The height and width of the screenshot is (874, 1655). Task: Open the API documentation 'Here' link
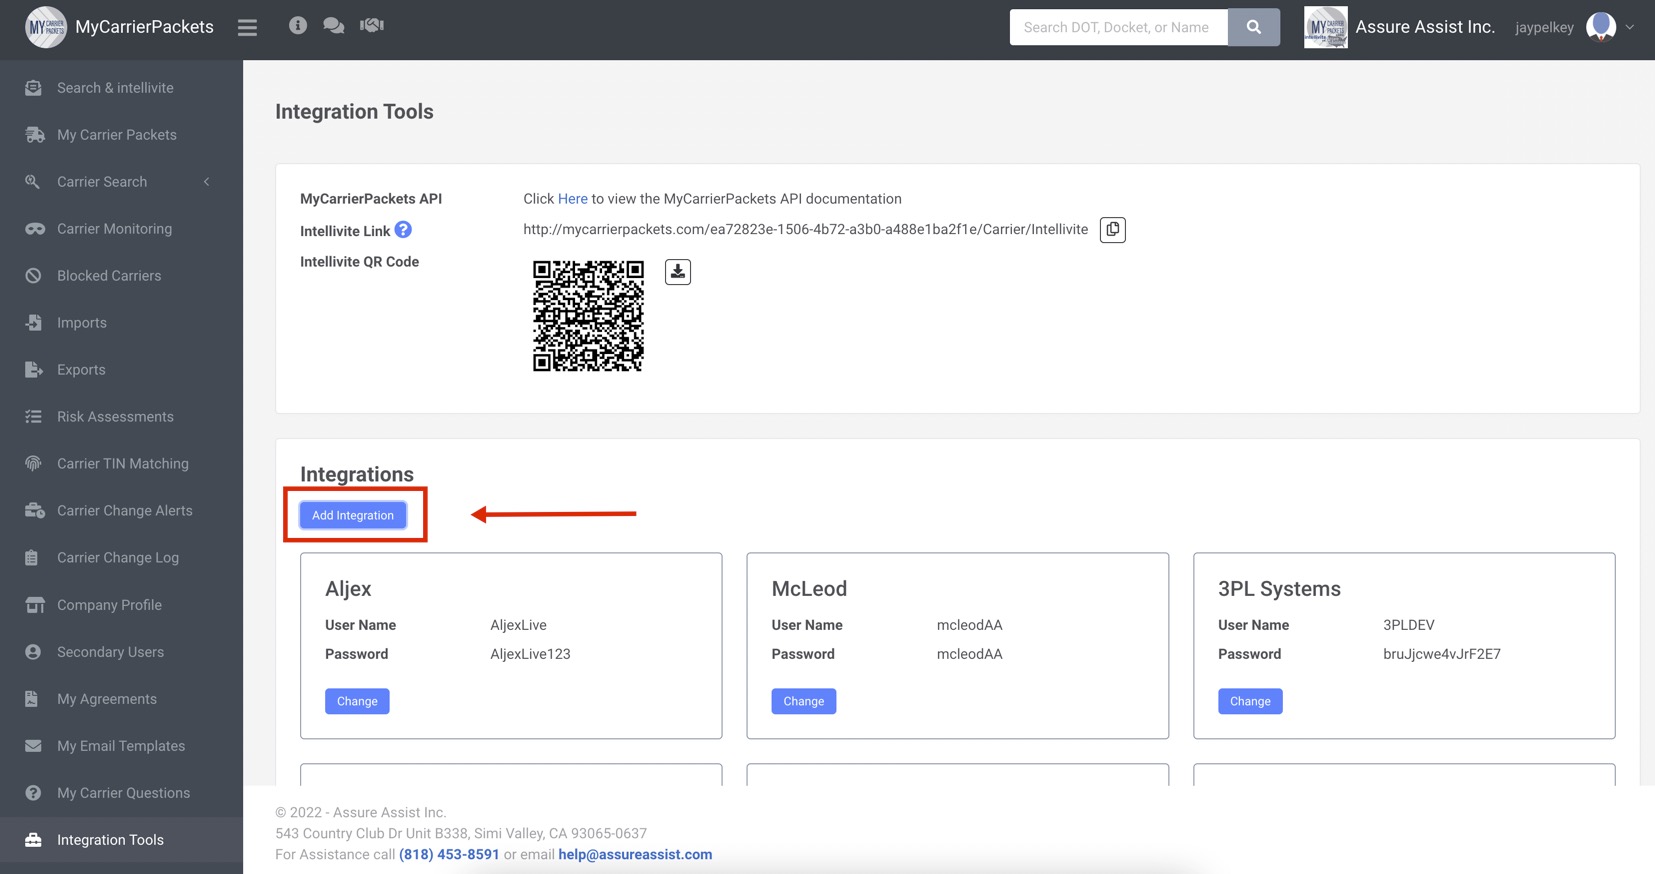click(x=573, y=199)
